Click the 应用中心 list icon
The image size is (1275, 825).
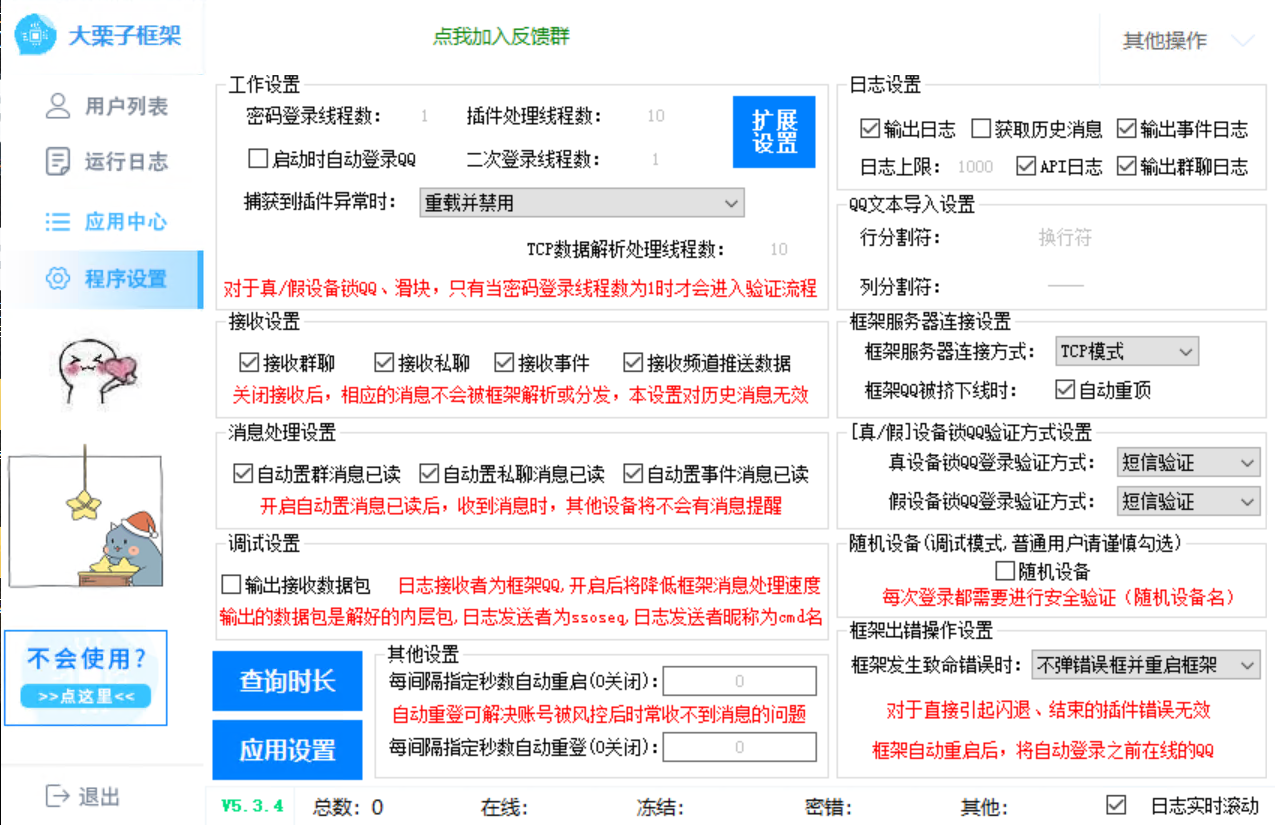coord(58,222)
